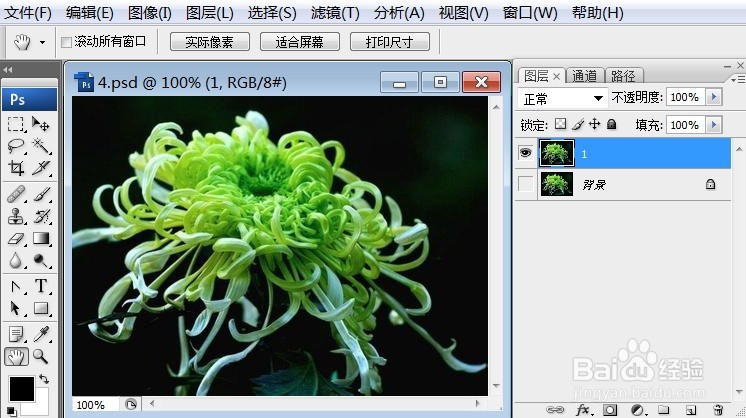This screenshot has width=746, height=418.
Task: Select the History Brush tool
Action: point(41,216)
